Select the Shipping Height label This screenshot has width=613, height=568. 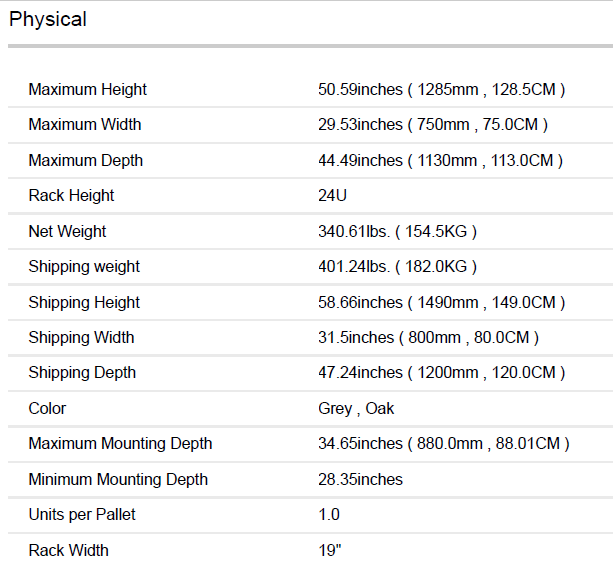click(x=84, y=303)
